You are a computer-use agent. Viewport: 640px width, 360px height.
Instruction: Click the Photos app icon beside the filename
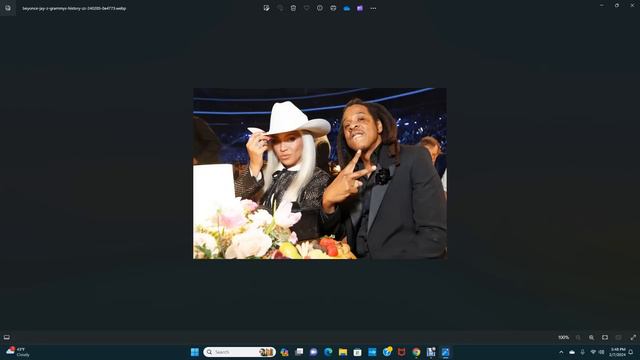tap(8, 8)
